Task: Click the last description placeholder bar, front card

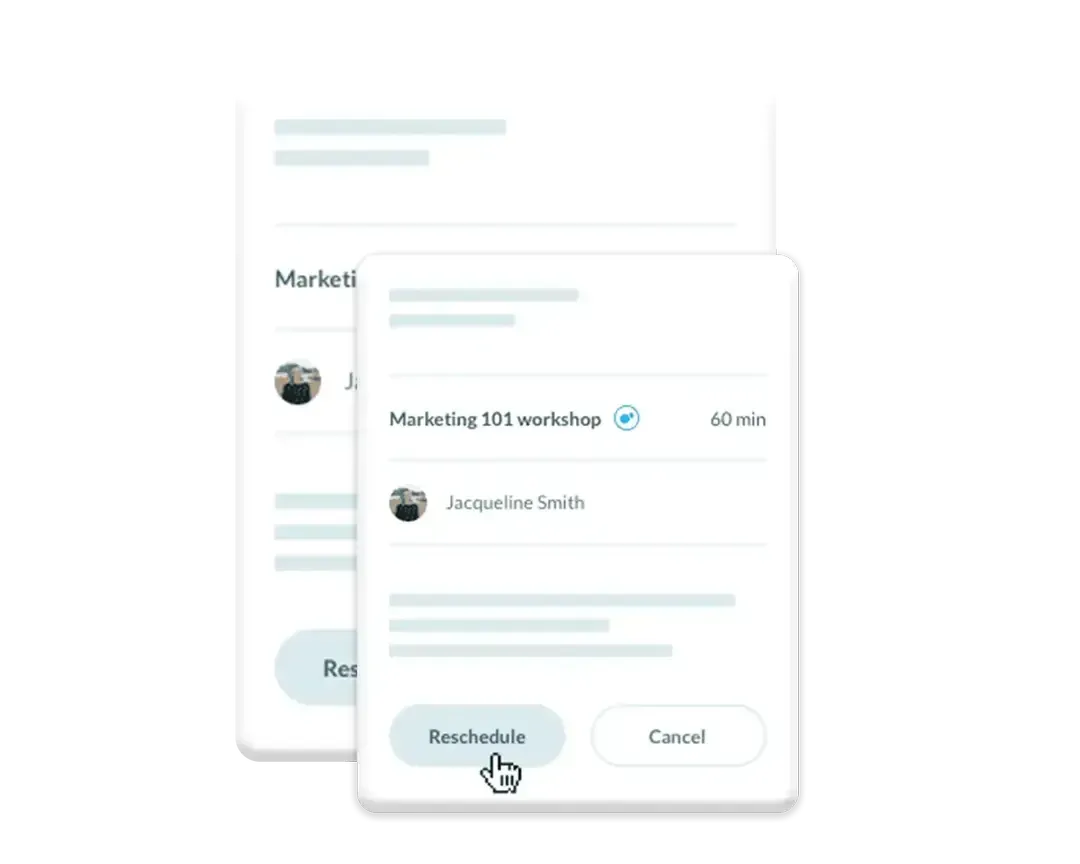Action: (530, 650)
